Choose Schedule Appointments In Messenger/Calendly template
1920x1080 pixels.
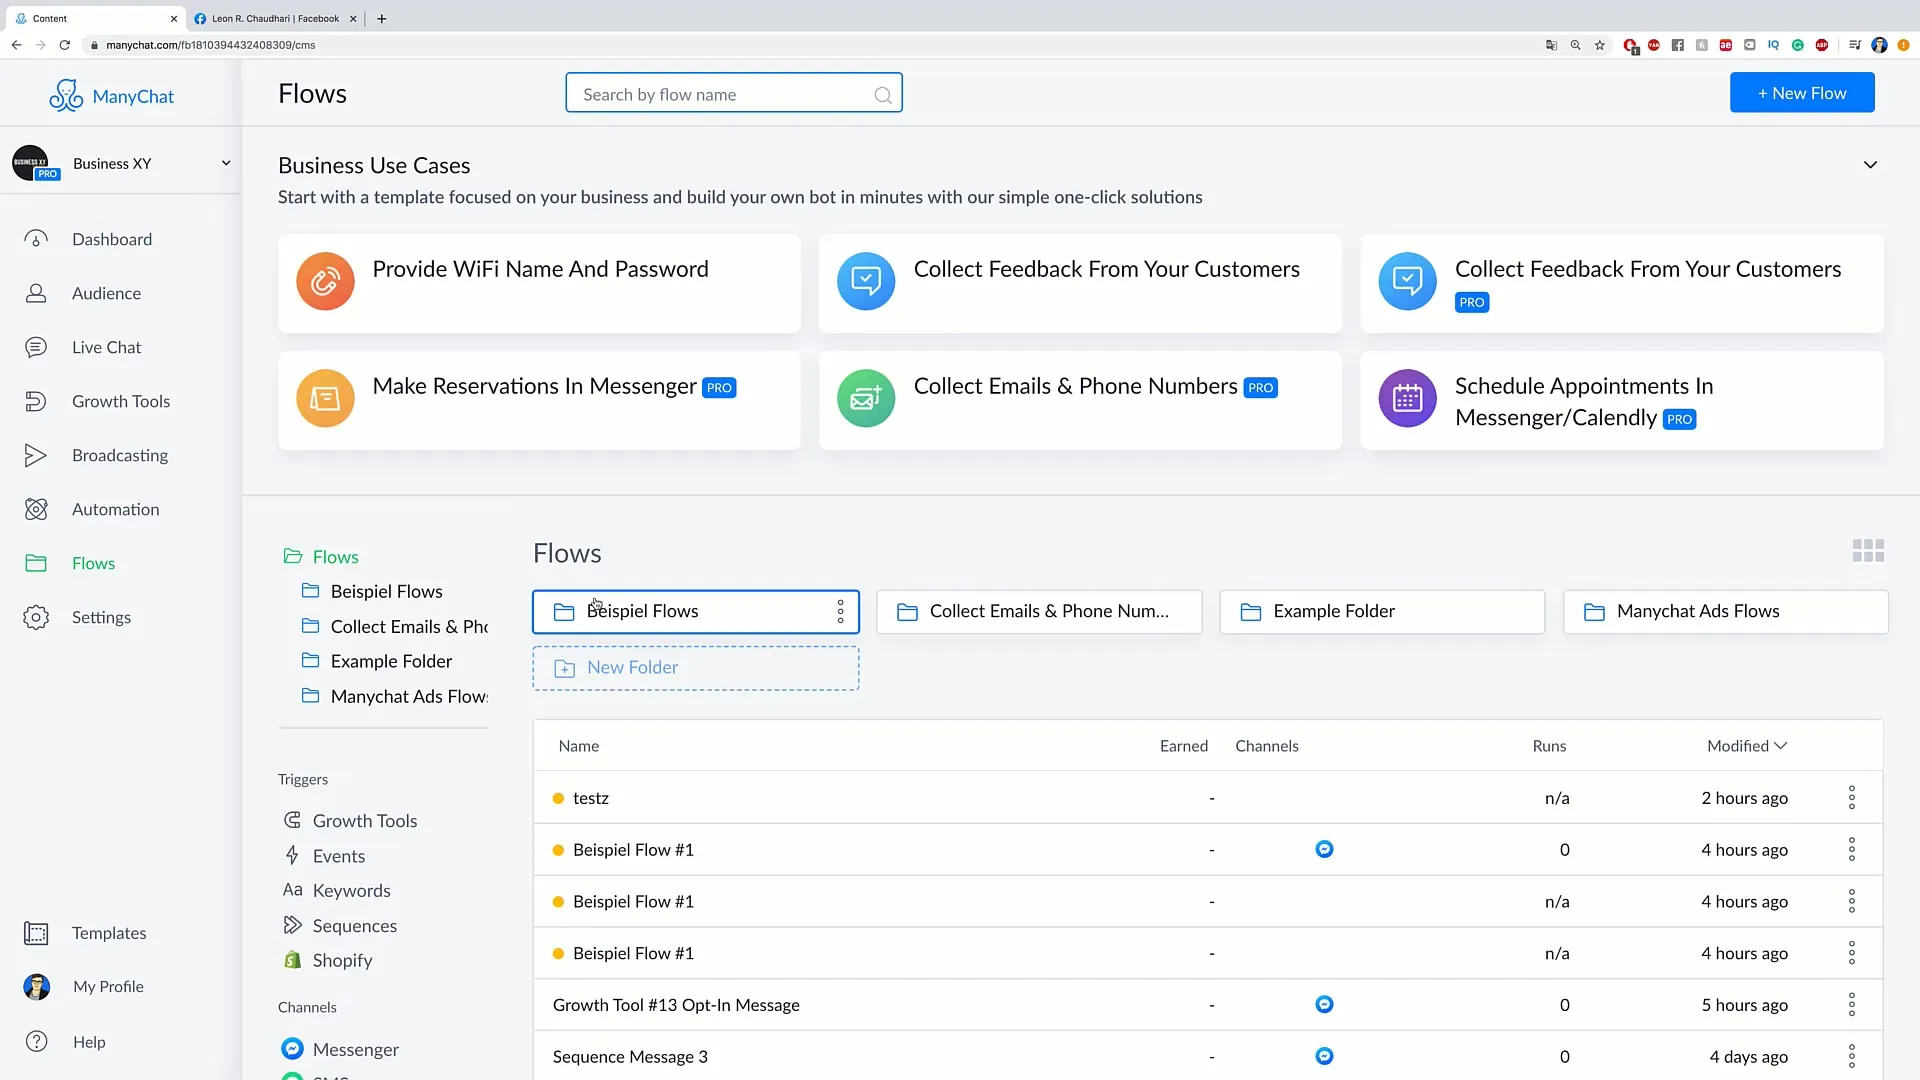1621,400
